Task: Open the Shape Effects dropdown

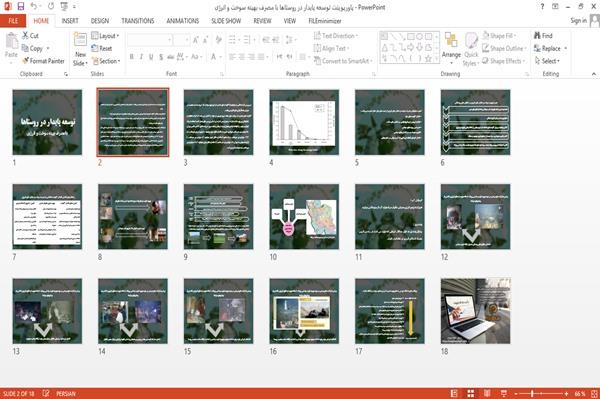Action: [504, 61]
